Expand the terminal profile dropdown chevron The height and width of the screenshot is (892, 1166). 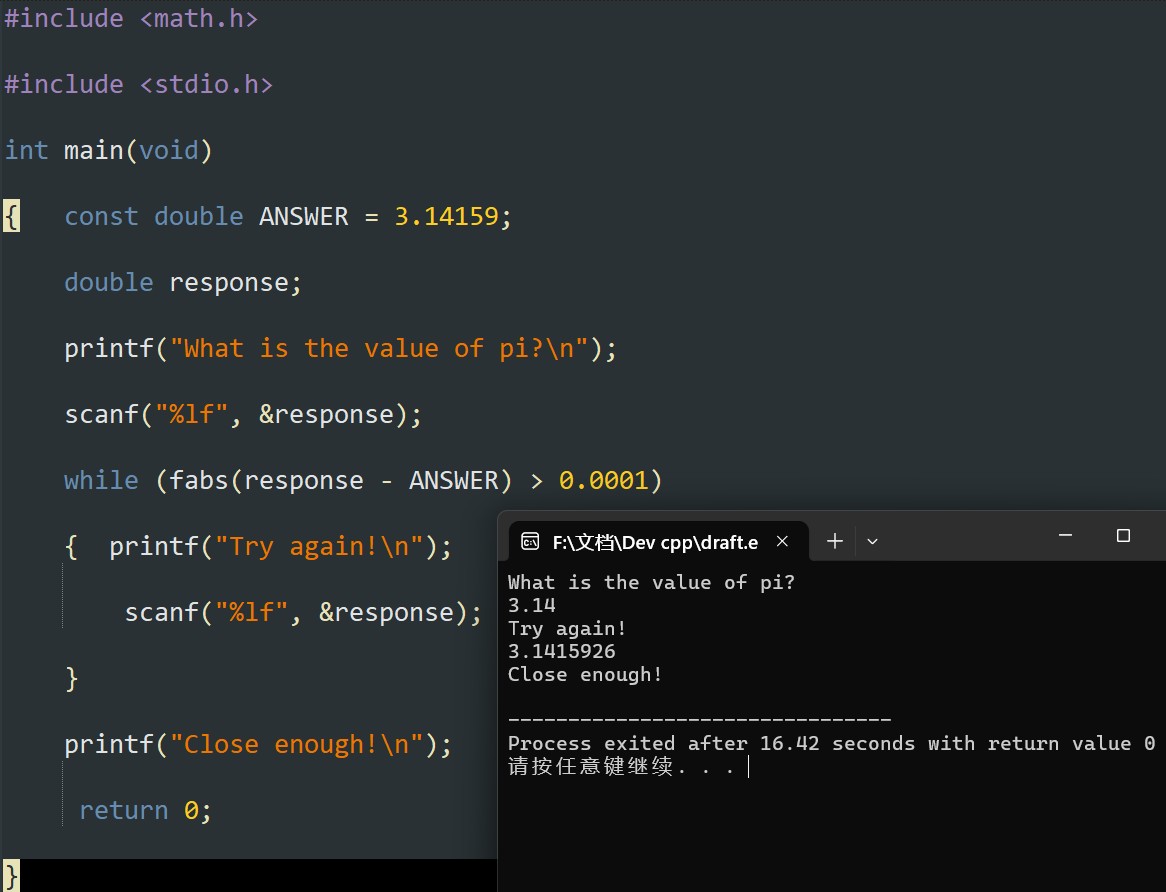pyautogui.click(x=872, y=542)
